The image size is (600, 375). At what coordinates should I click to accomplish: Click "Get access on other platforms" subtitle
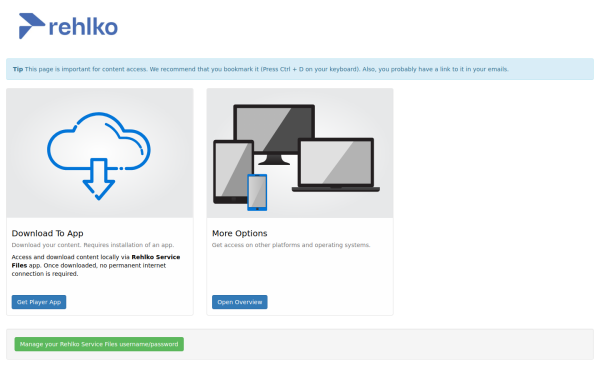coord(291,245)
